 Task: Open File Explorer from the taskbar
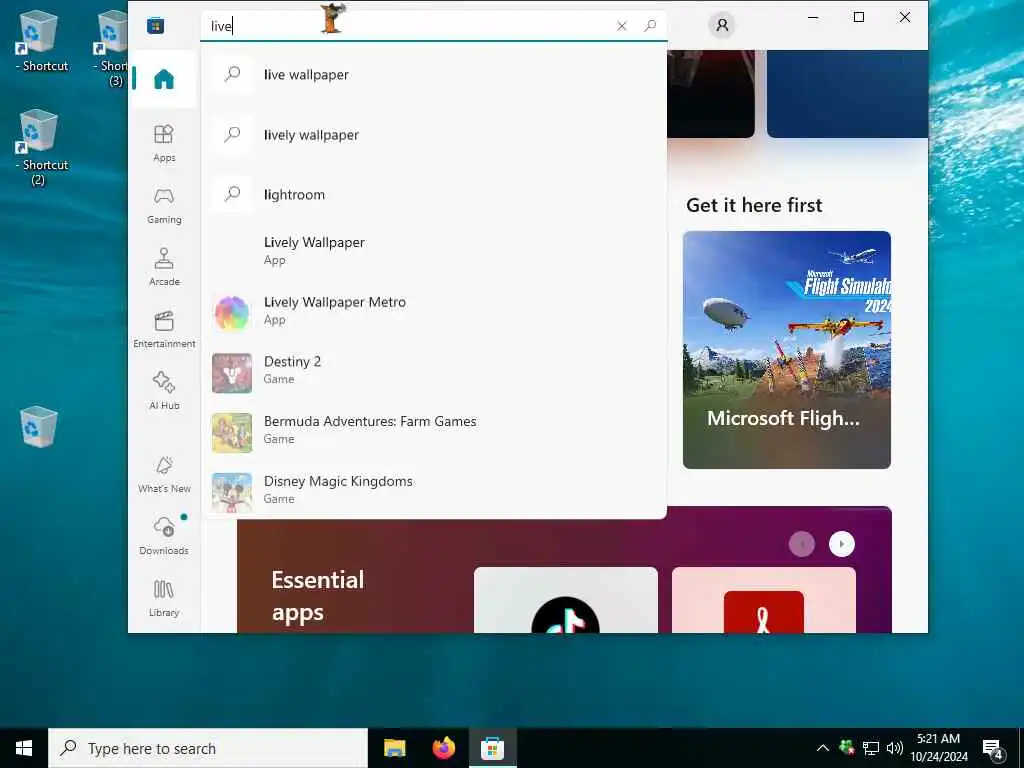pos(394,748)
